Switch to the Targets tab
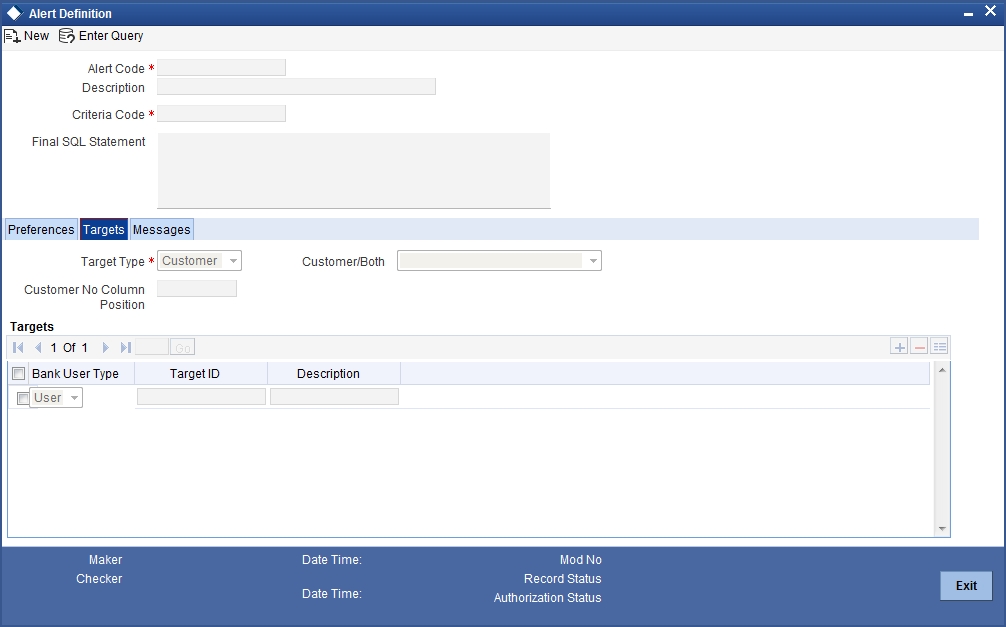The width and height of the screenshot is (1006, 627). point(103,230)
